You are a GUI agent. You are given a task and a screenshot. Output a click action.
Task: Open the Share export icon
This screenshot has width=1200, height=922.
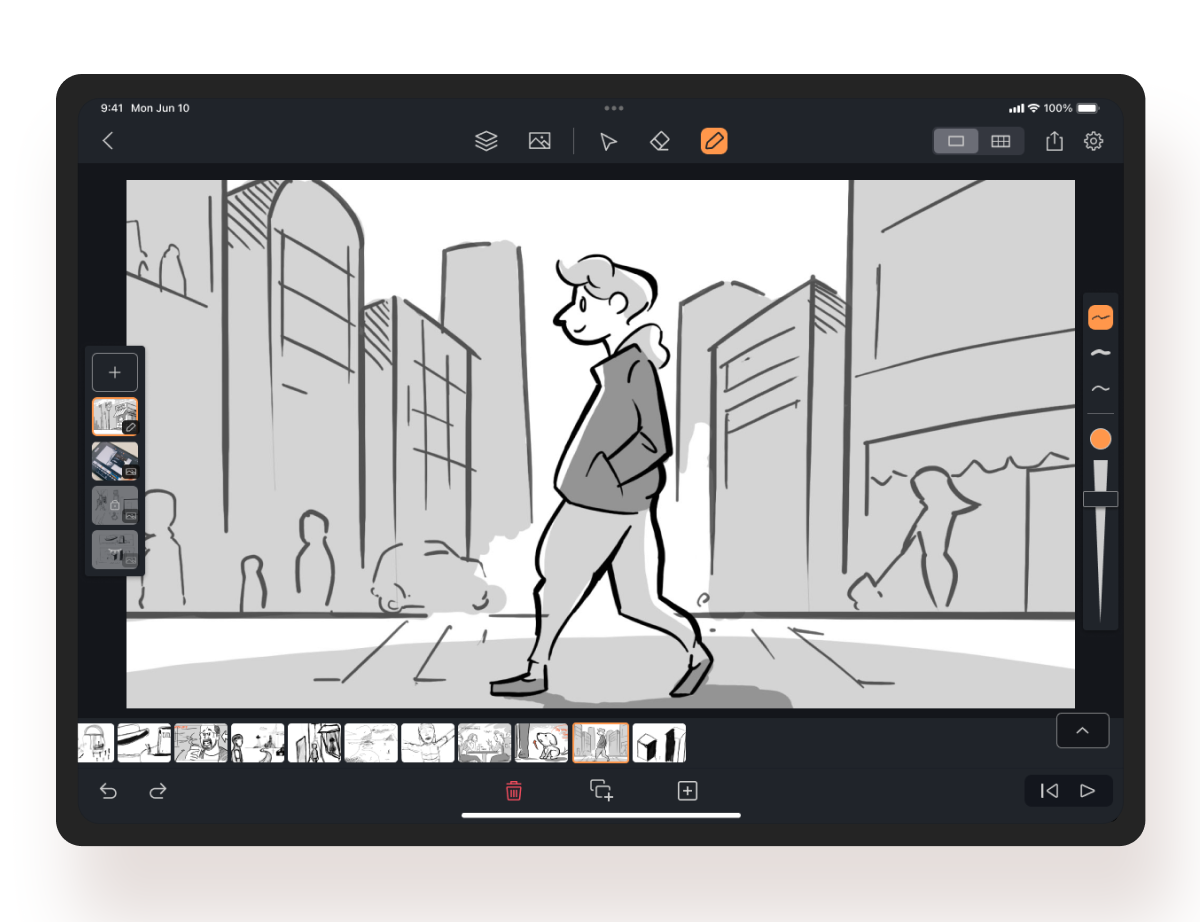tap(1054, 141)
